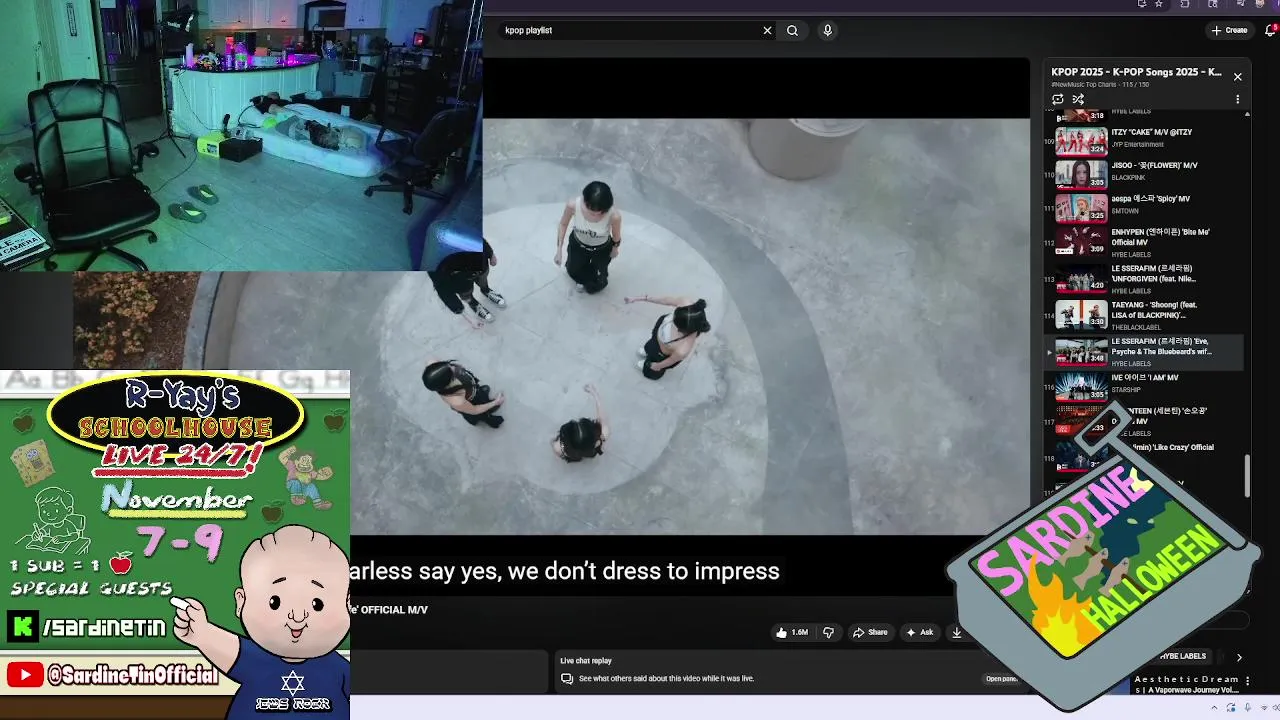This screenshot has height=720, width=1280.
Task: Open the Share dialog for the video
Action: 869,632
